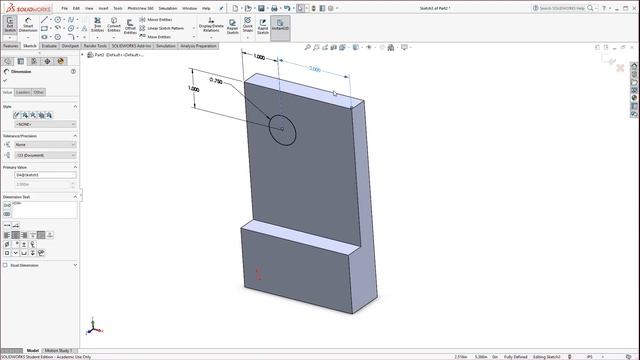Open the PropertyManager tab icon

(21, 61)
